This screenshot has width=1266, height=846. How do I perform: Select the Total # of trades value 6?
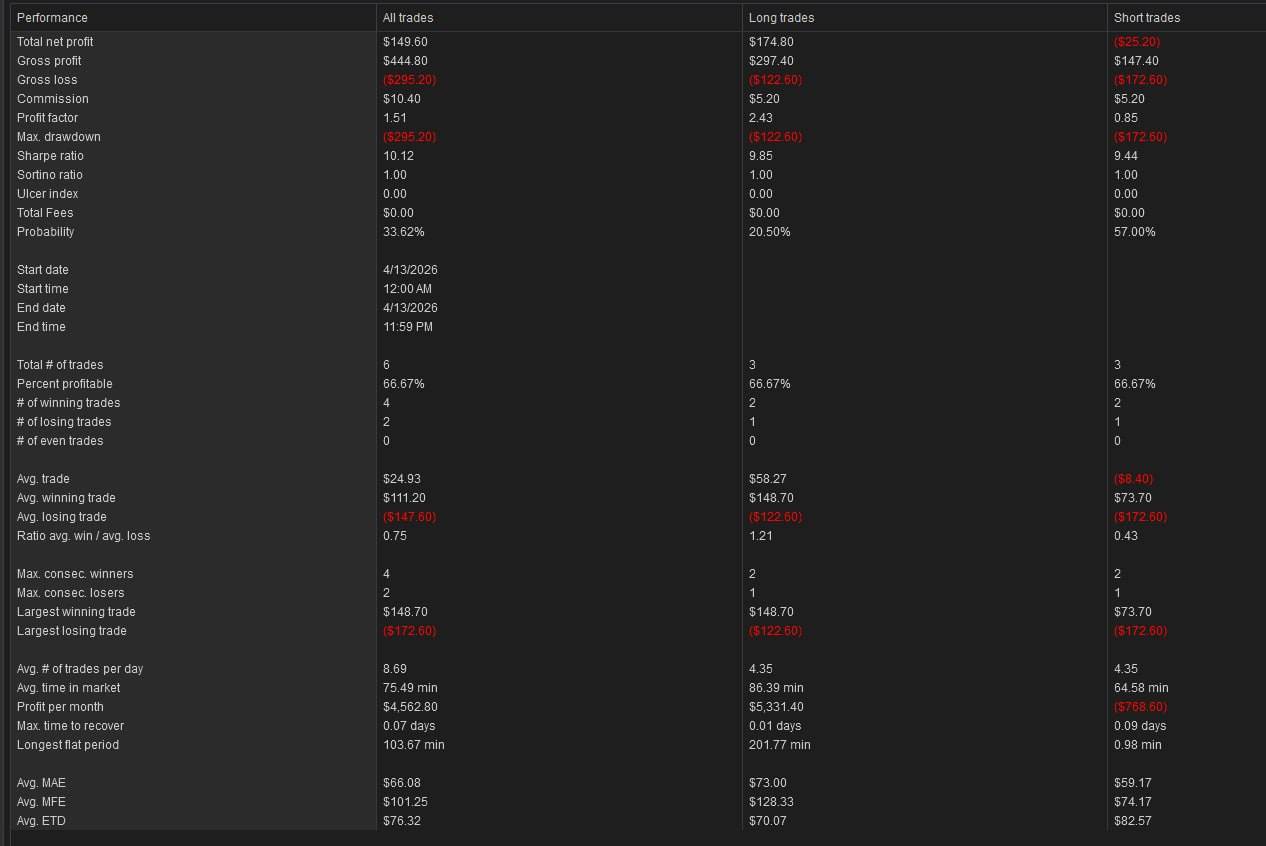click(387, 365)
